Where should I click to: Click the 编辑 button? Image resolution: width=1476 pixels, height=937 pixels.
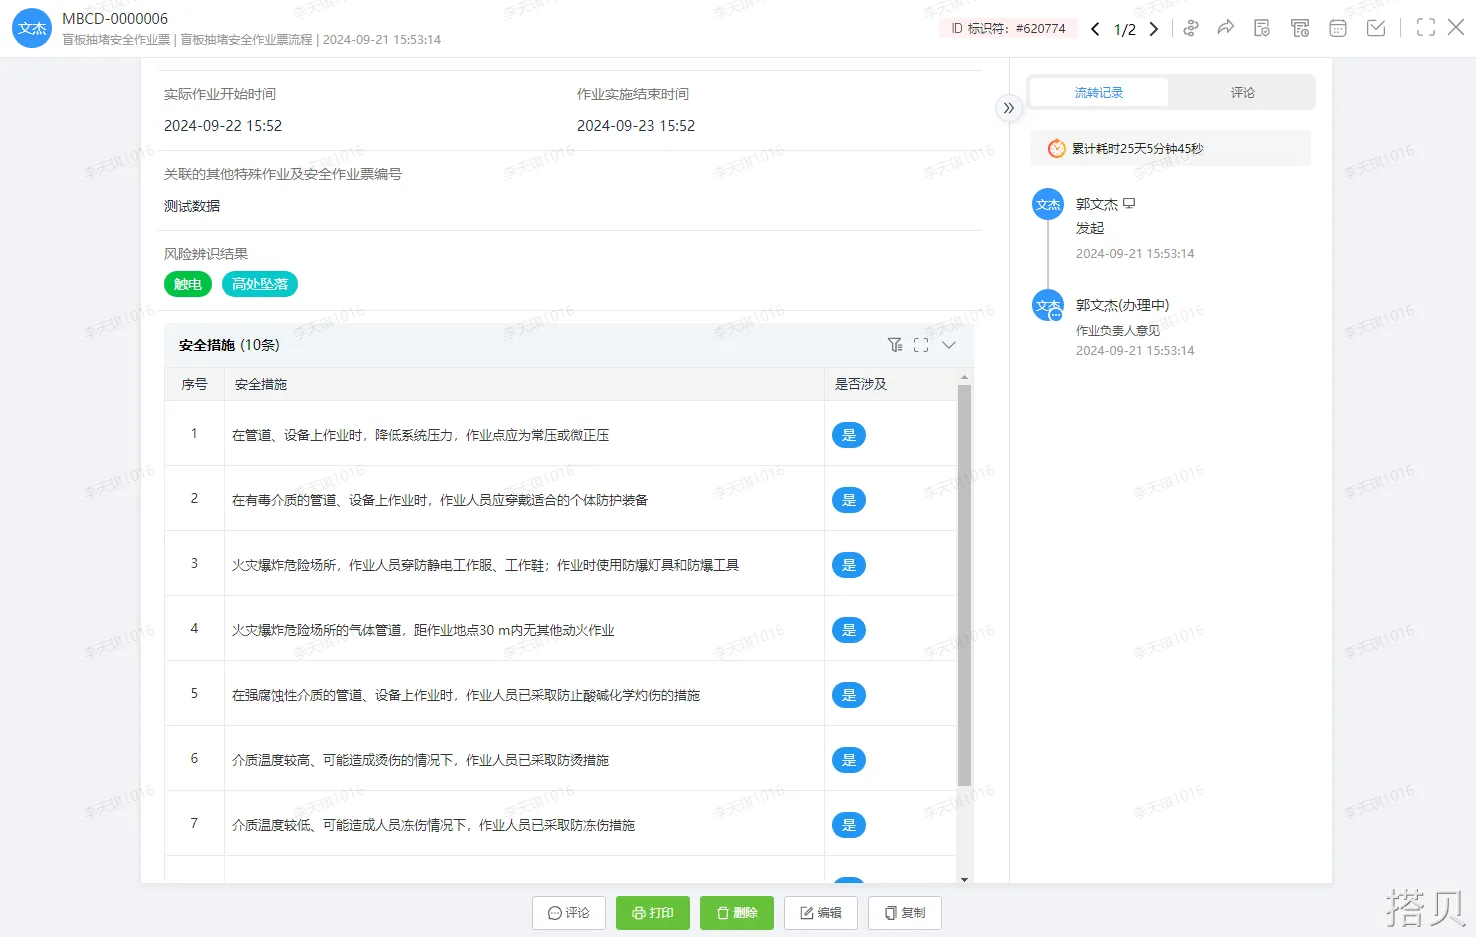pyautogui.click(x=820, y=913)
